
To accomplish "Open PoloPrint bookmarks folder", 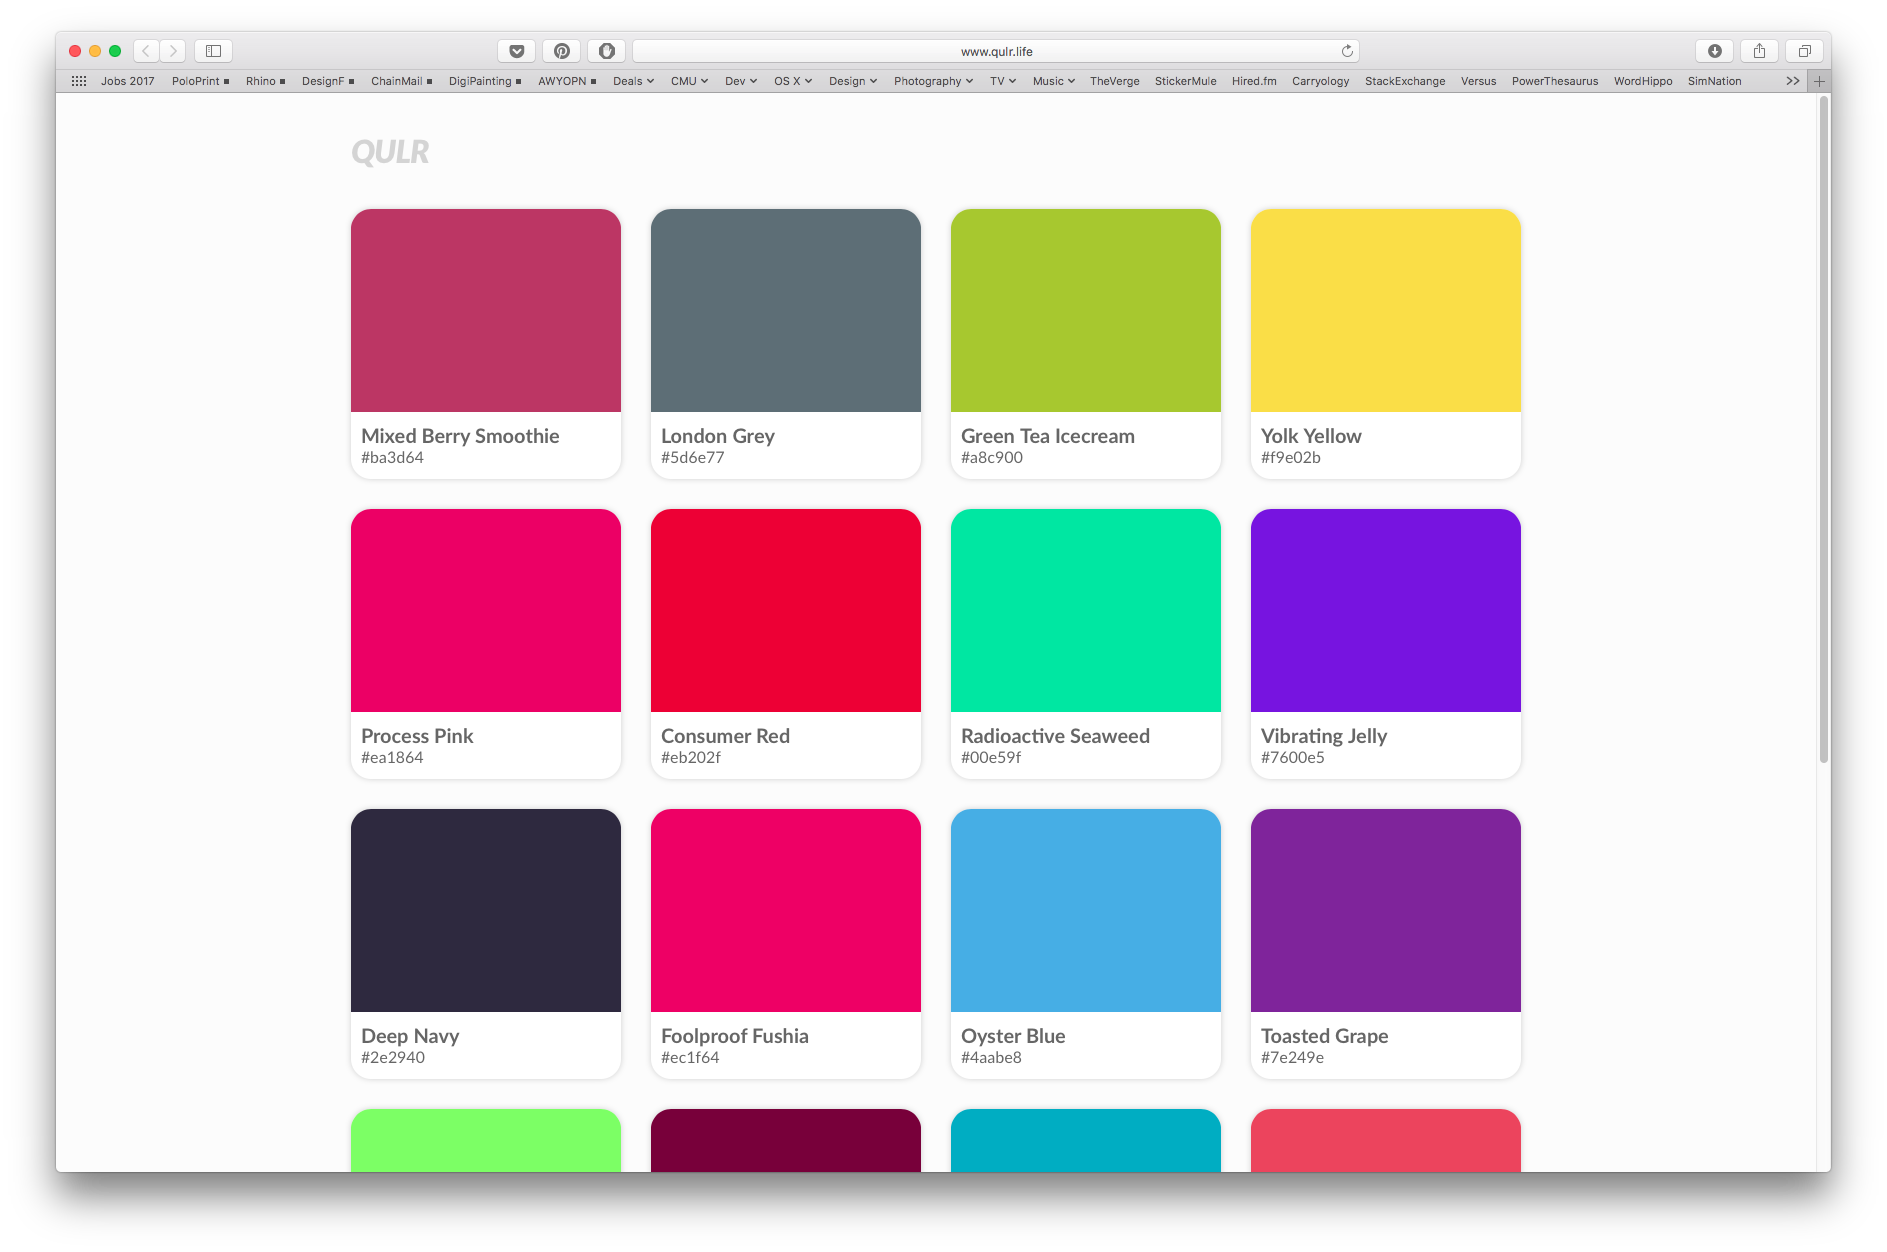I will (x=200, y=81).
